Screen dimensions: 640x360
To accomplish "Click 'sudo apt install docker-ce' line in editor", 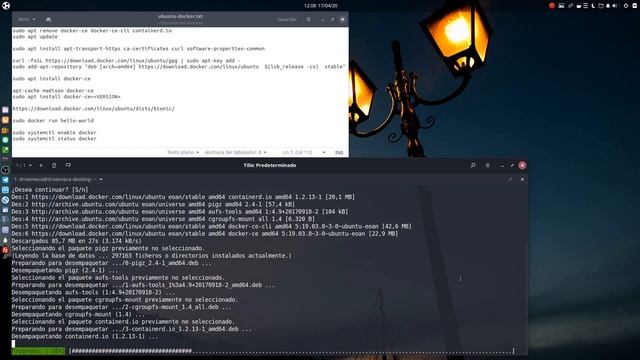I will [x=52, y=78].
